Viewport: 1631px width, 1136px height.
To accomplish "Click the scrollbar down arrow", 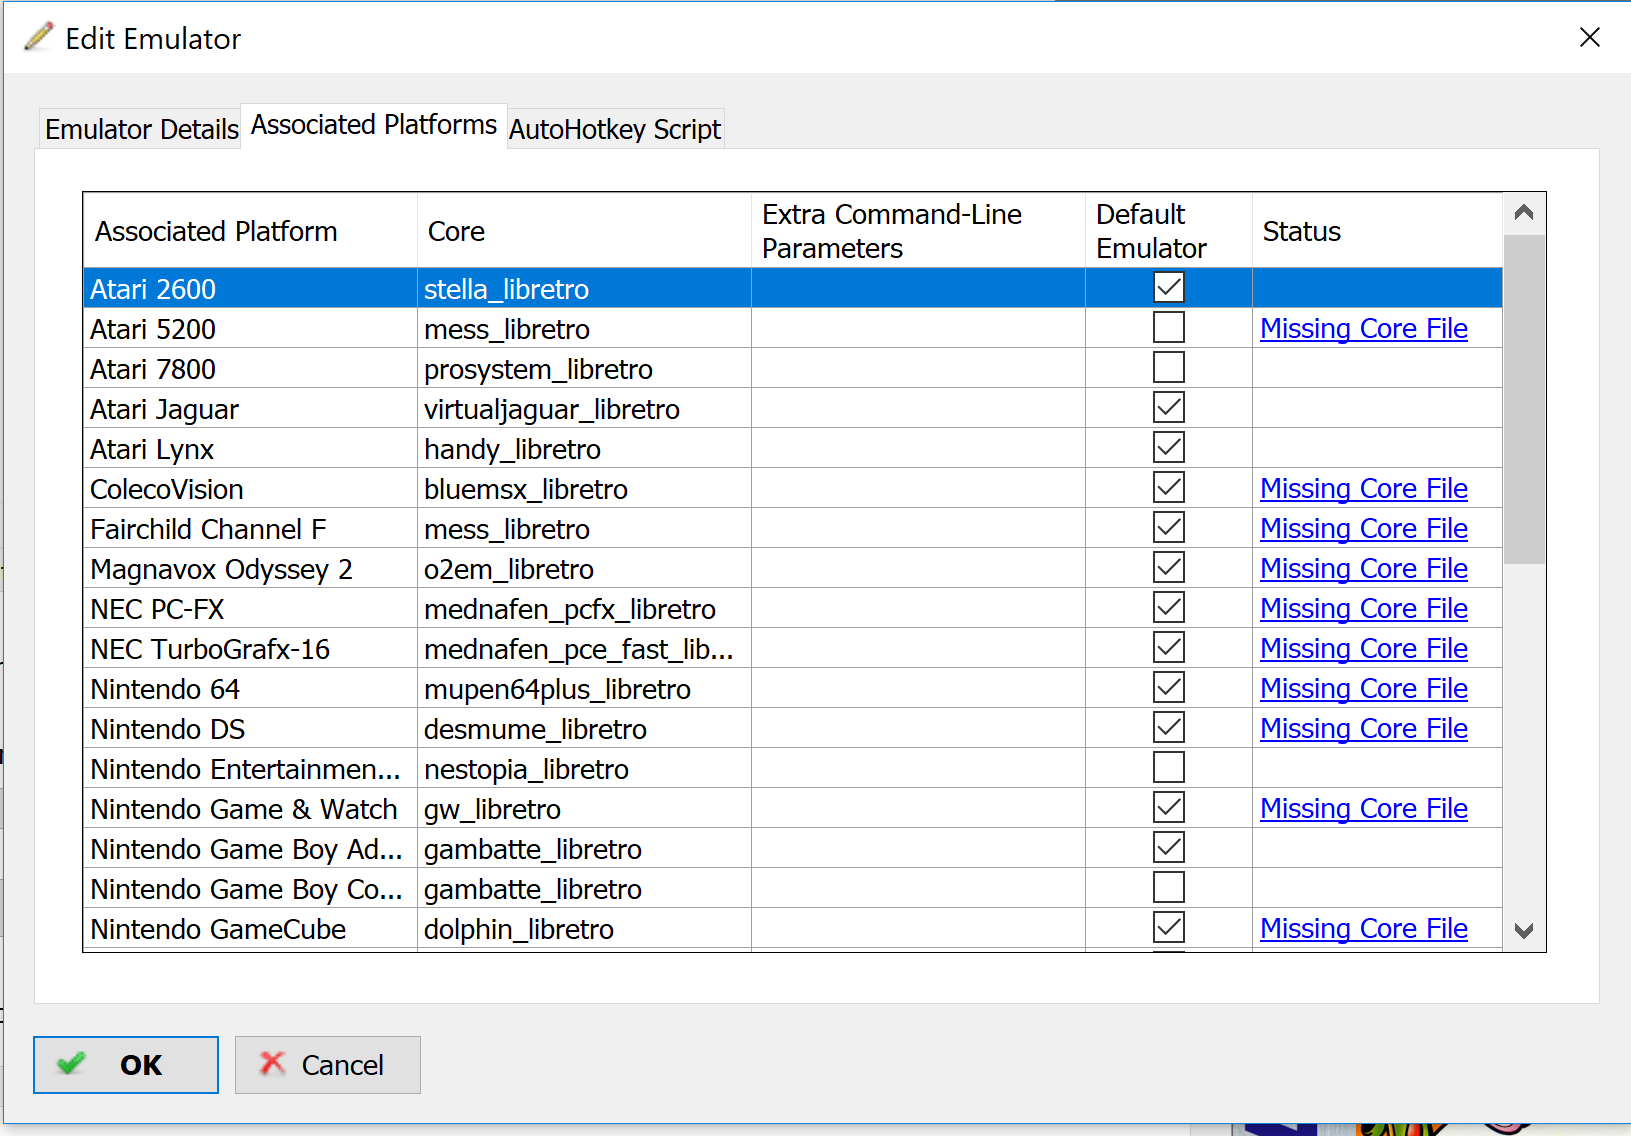I will (1524, 931).
